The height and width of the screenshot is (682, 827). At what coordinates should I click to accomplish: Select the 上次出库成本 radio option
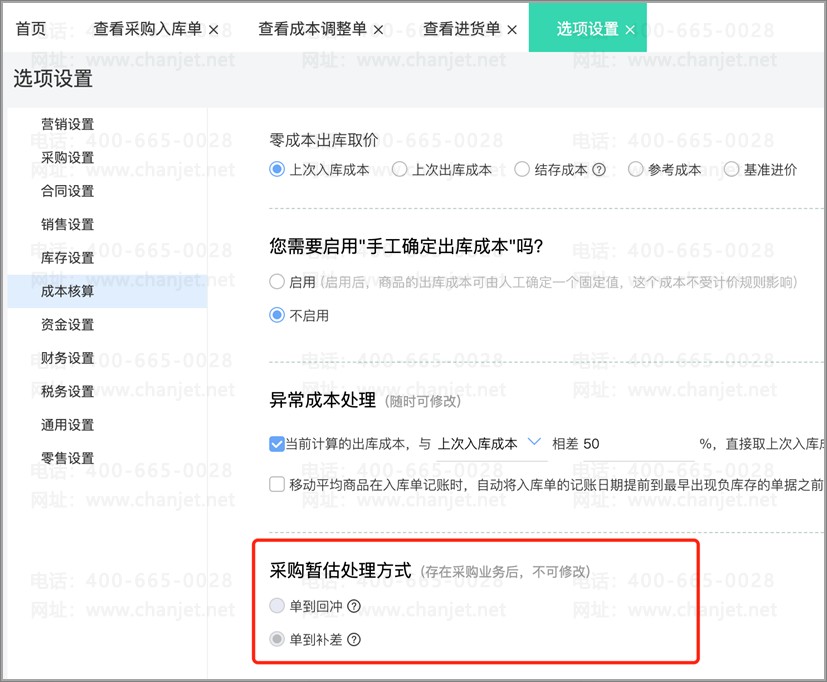399,169
